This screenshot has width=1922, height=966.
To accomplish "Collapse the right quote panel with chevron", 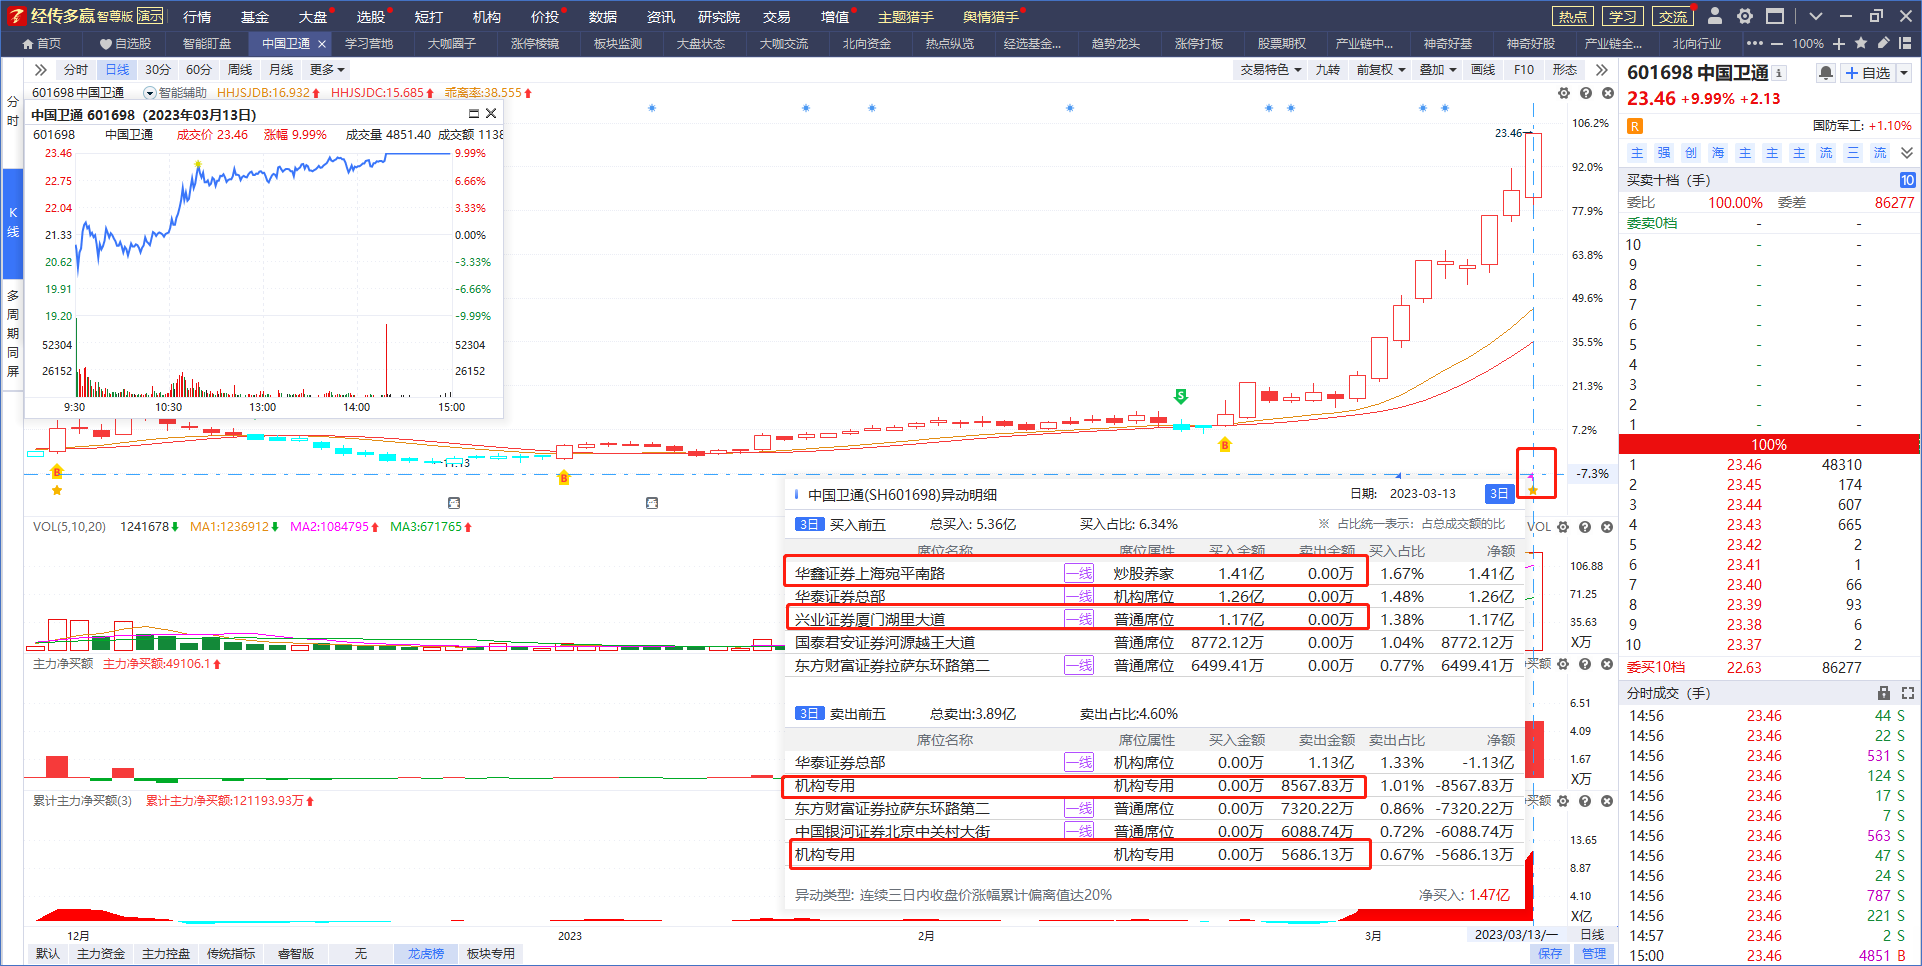I will 1602,70.
